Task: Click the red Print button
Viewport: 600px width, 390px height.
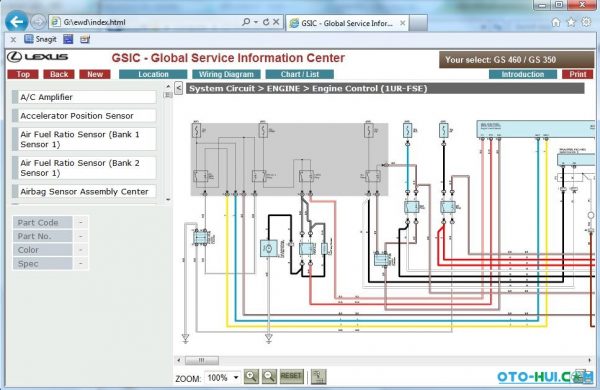Action: click(x=577, y=74)
